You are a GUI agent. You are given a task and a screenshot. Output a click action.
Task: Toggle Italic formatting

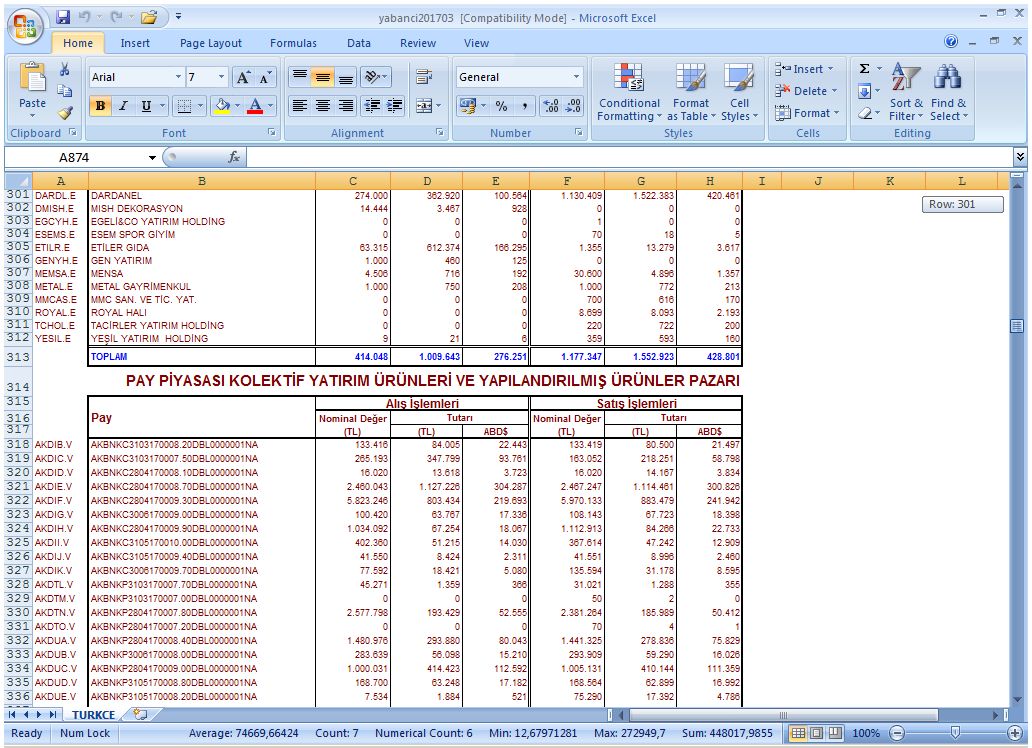tap(123, 105)
